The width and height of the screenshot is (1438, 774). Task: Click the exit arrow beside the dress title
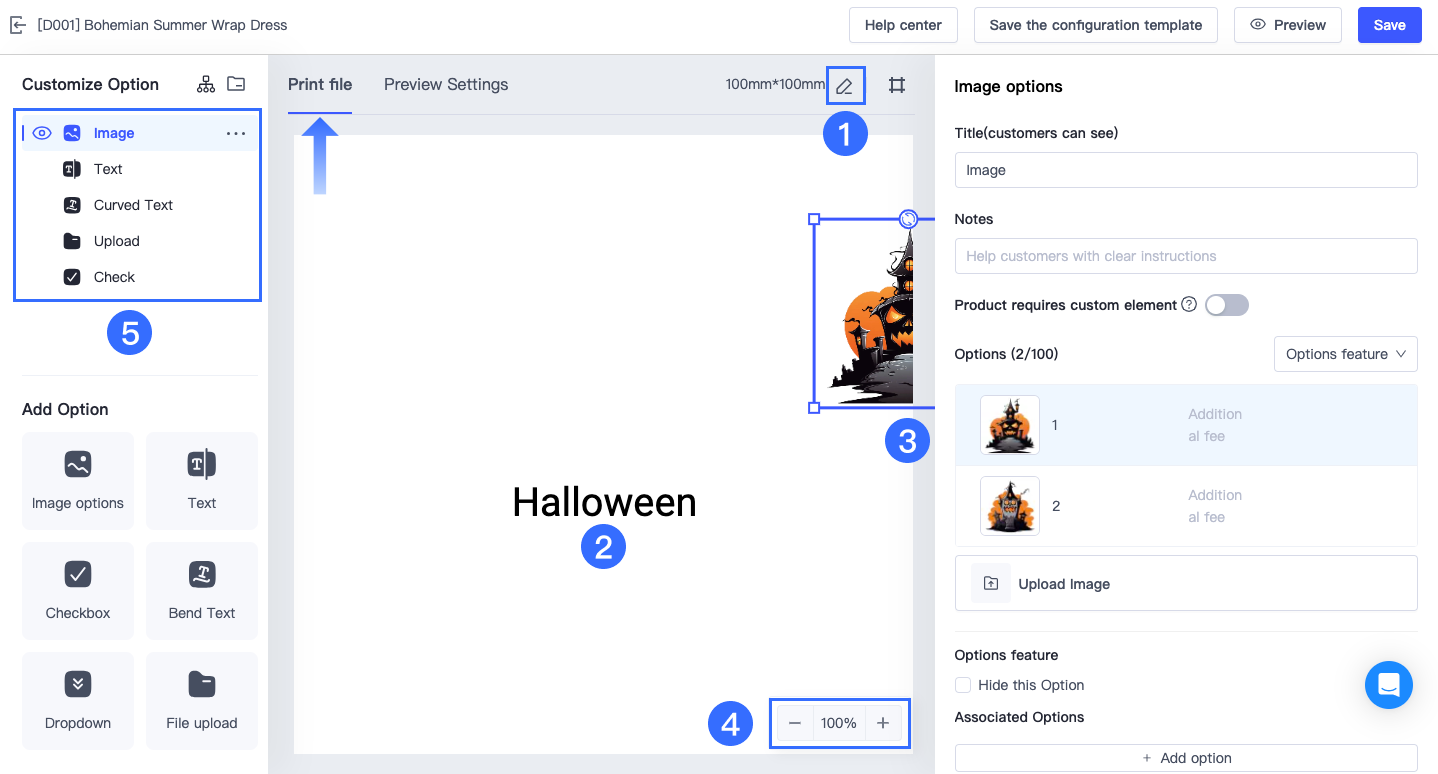tap(18, 25)
